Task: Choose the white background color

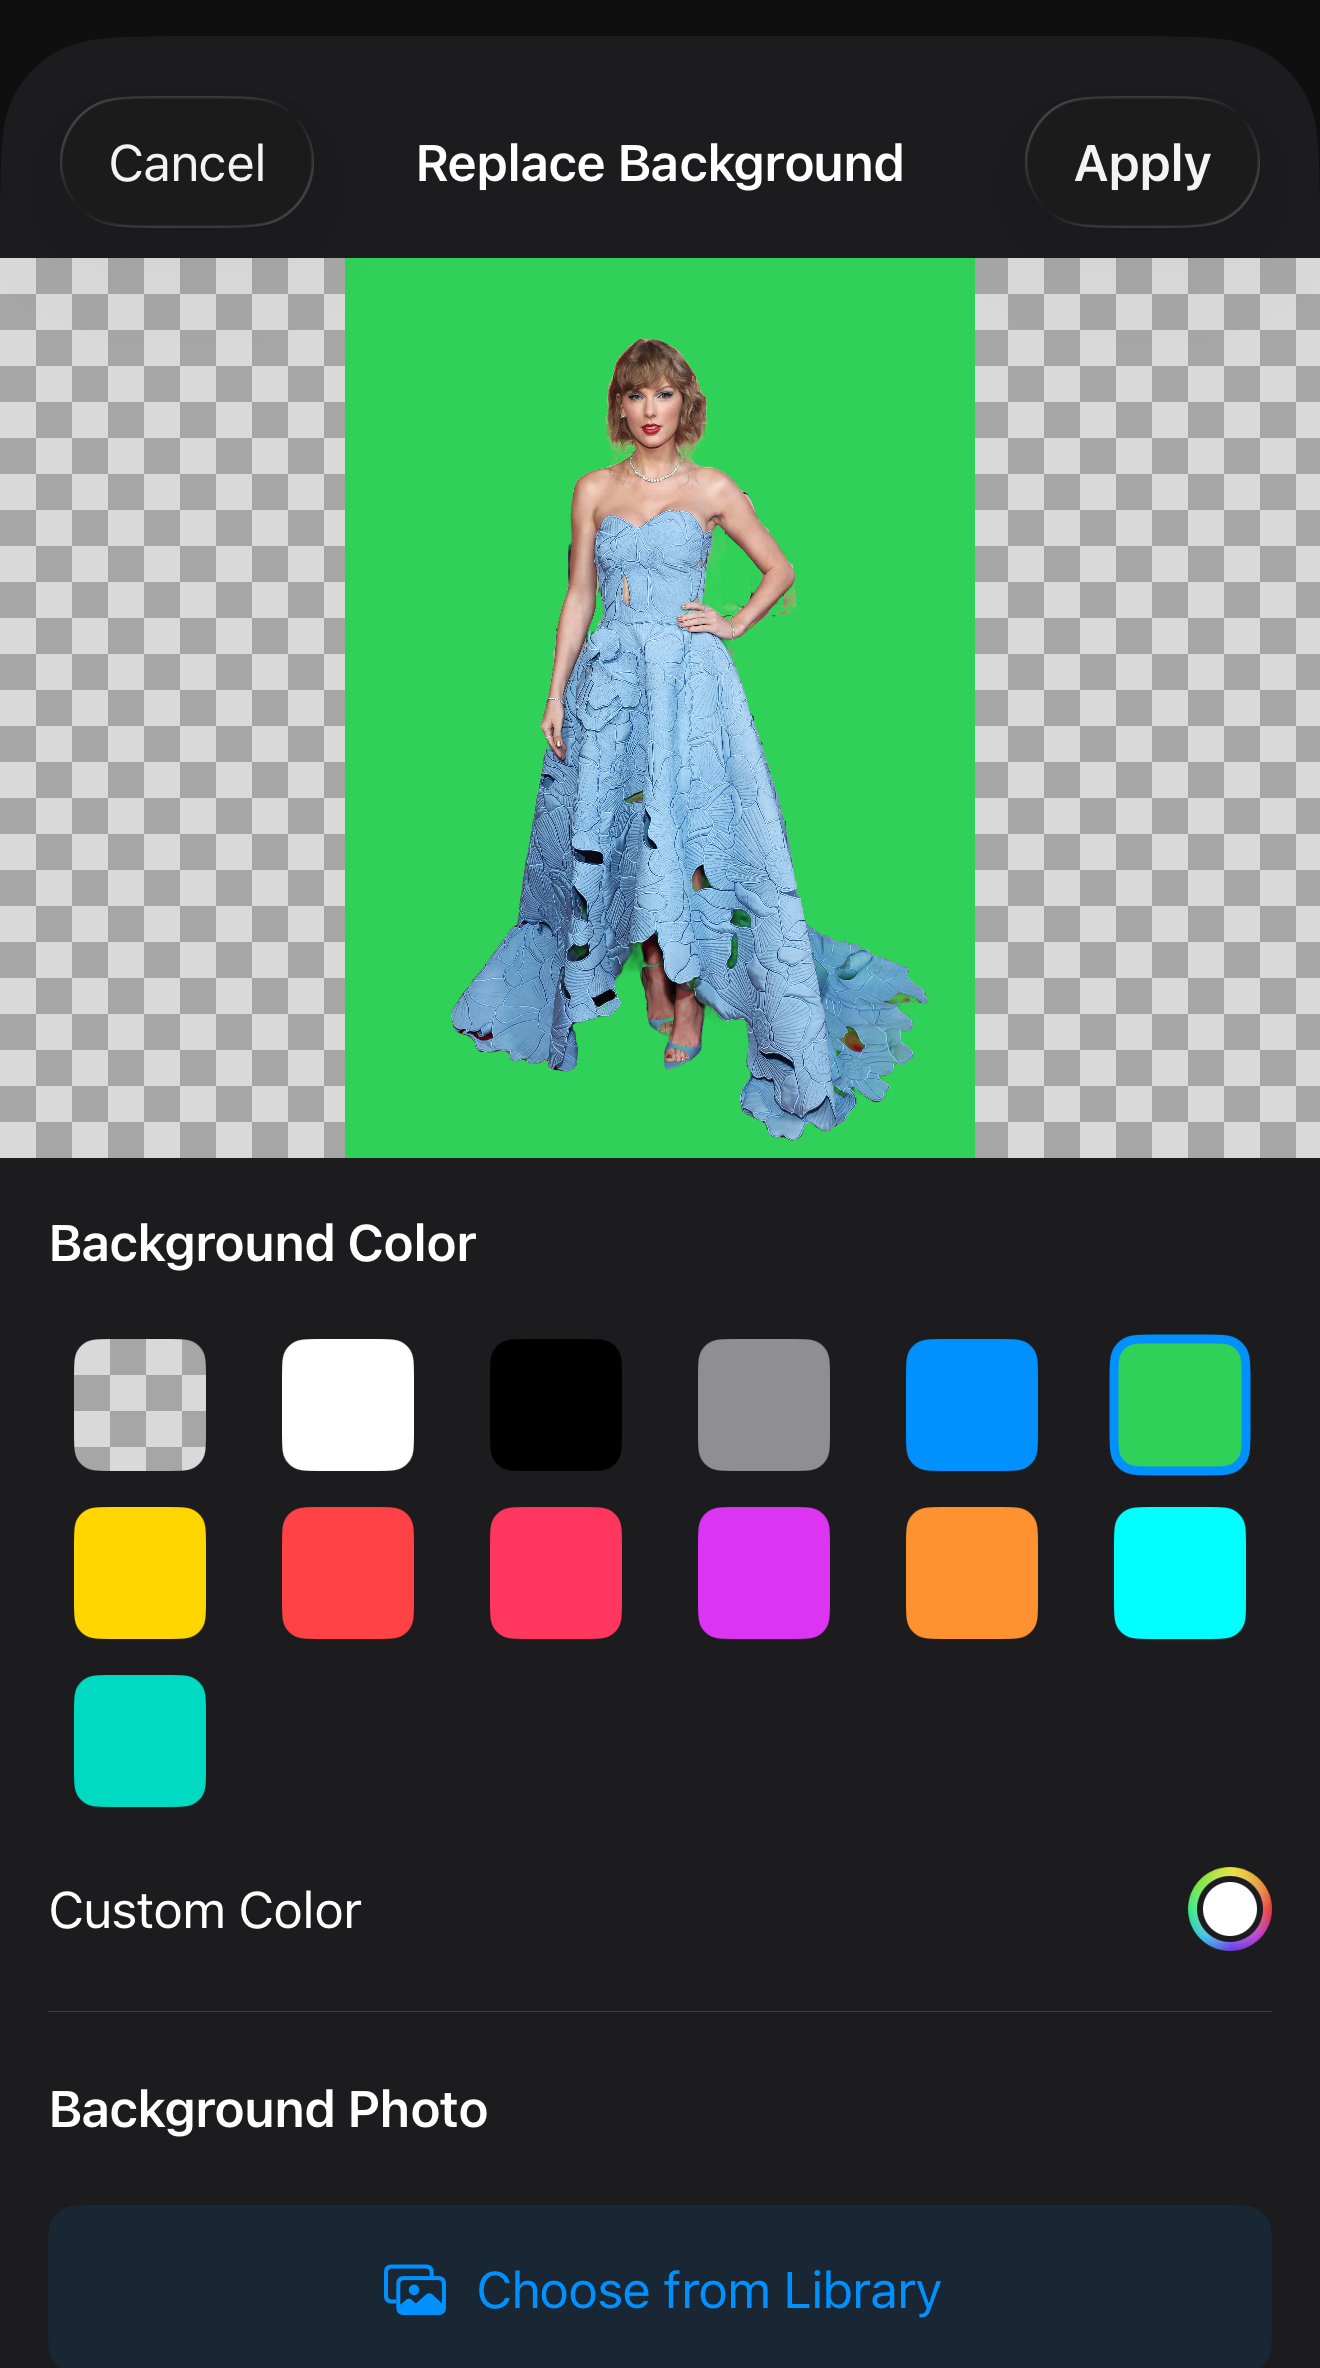Action: (x=348, y=1404)
